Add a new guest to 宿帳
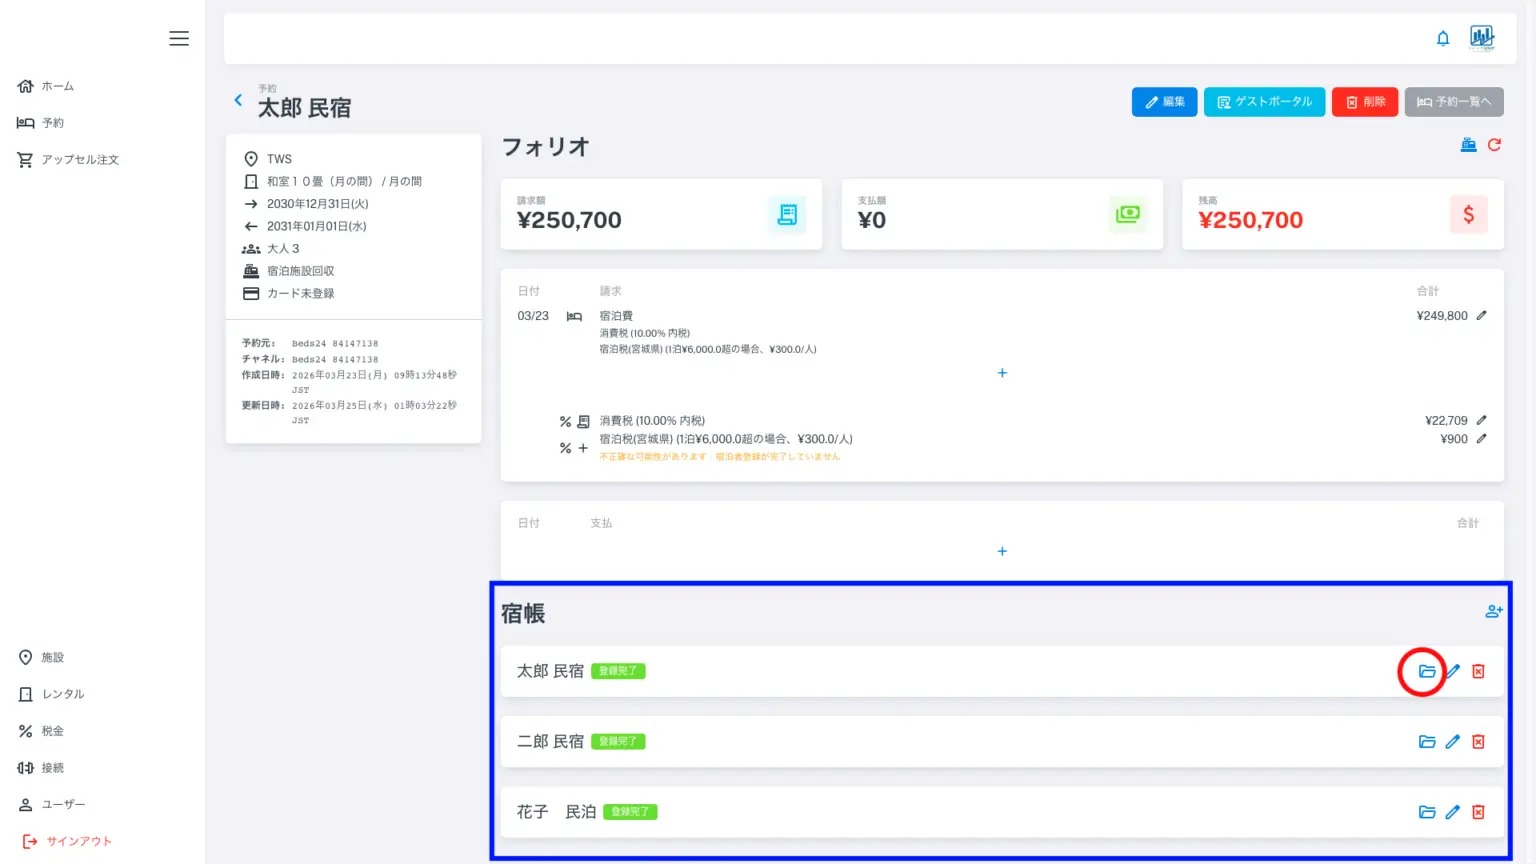 pos(1493,611)
